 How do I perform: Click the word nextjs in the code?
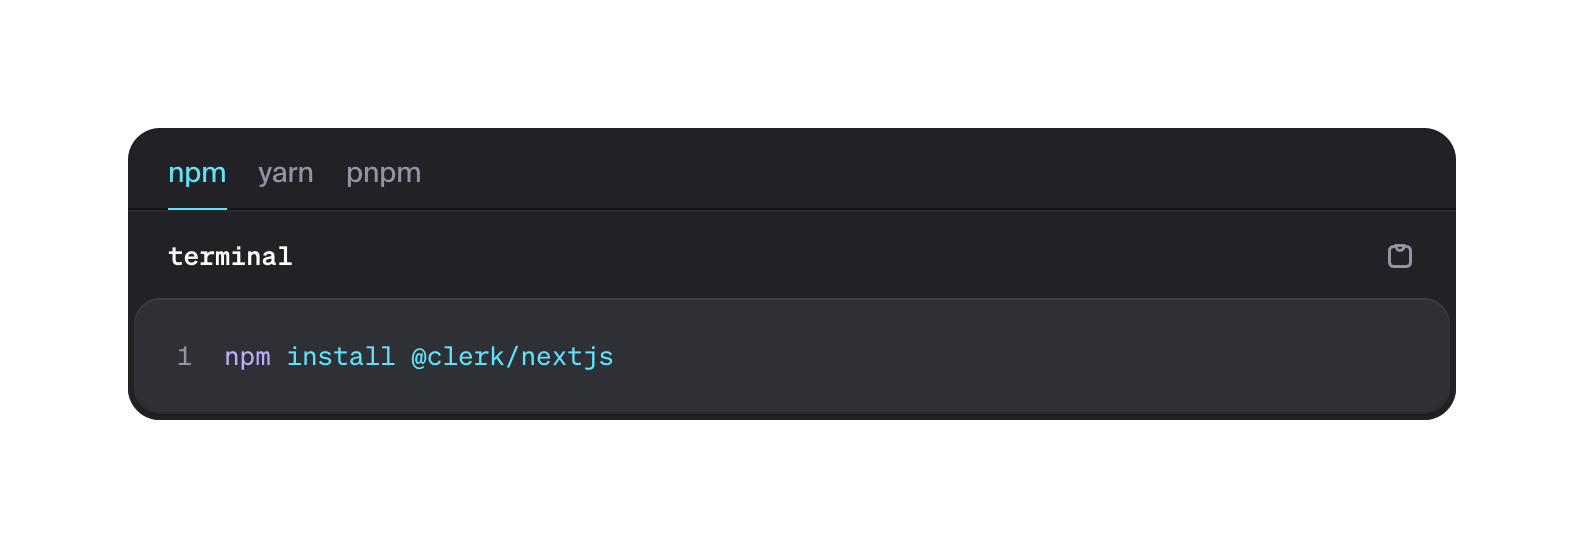pos(567,357)
